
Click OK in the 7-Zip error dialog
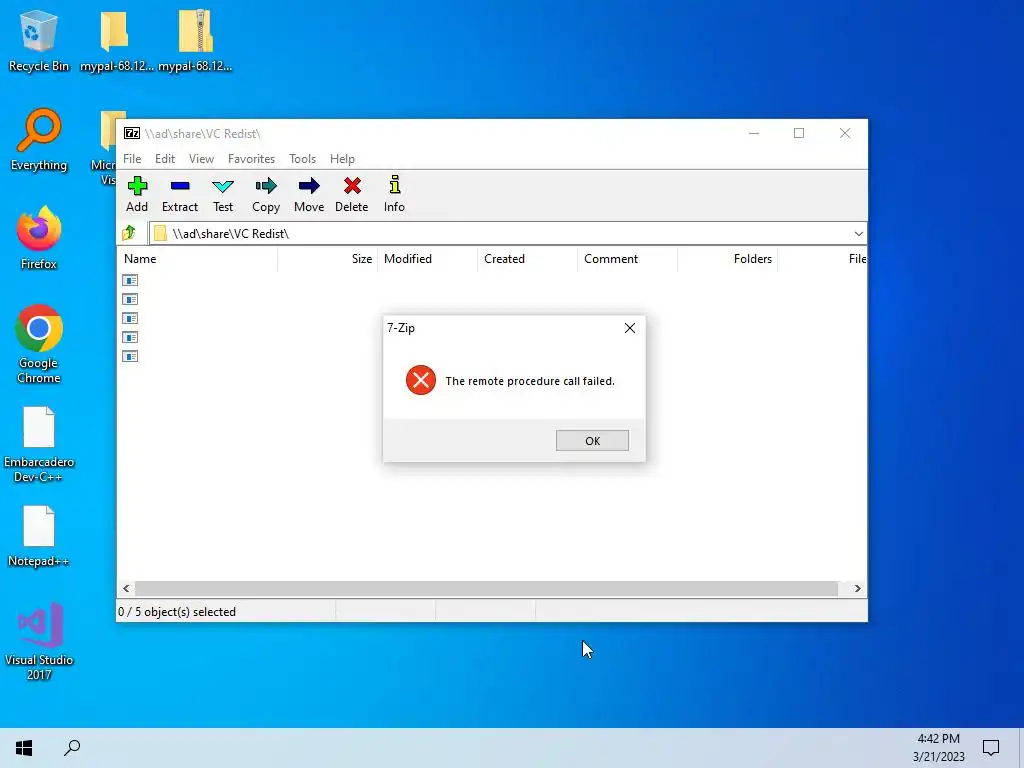coord(592,441)
